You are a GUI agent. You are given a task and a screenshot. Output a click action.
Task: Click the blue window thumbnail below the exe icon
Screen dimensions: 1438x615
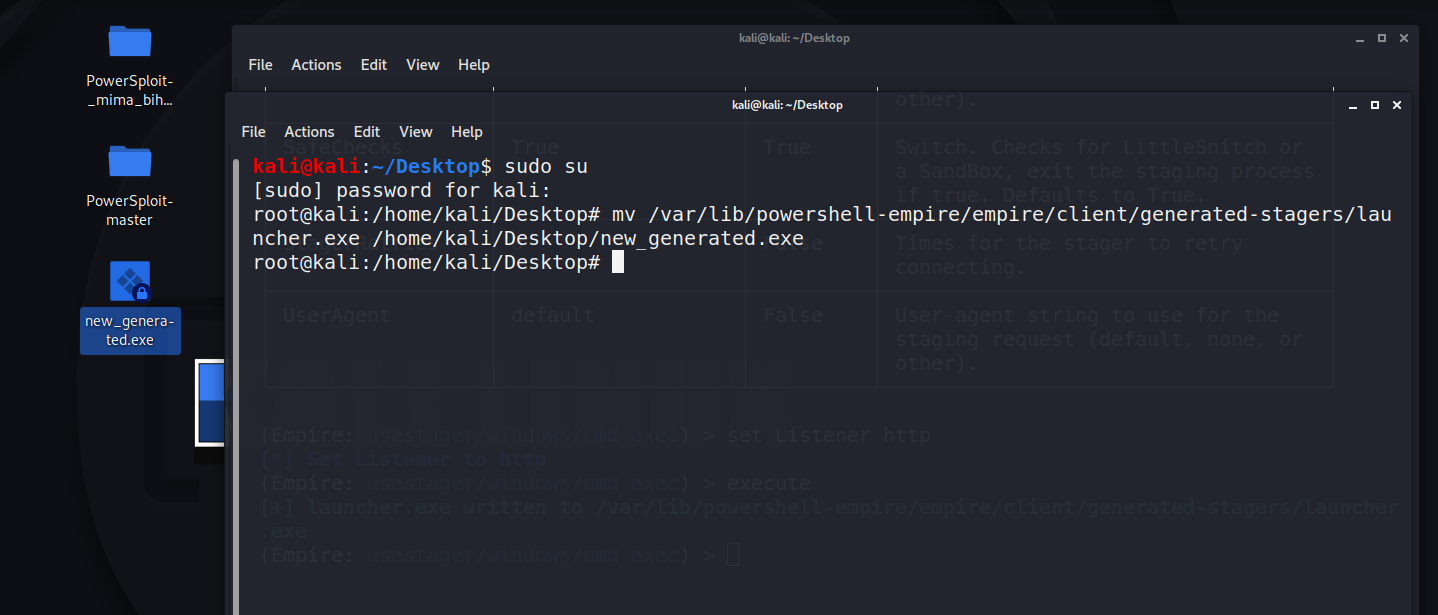[x=211, y=405]
